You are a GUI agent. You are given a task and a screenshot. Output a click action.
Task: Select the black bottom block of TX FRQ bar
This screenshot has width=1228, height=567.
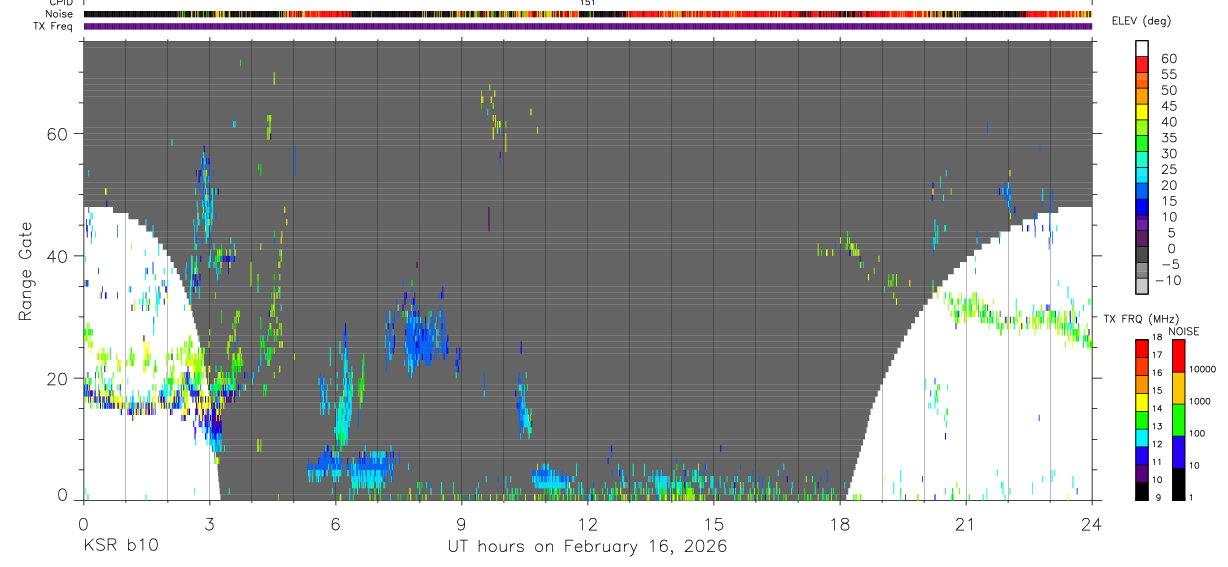click(1141, 491)
